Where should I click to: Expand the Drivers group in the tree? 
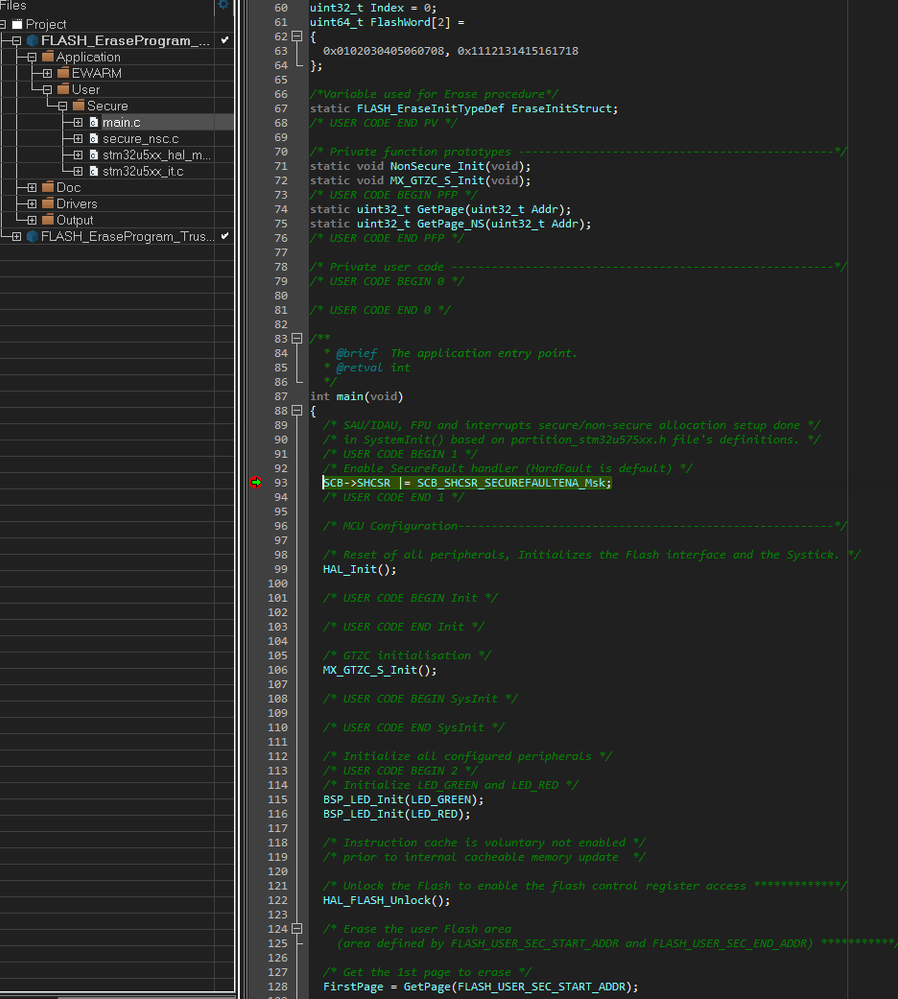click(33, 203)
